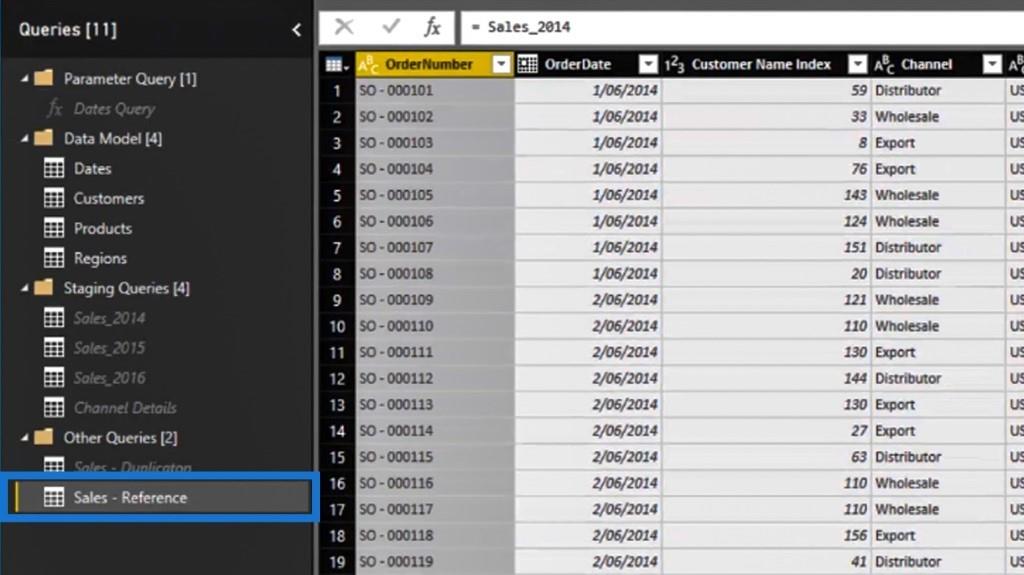Select the Customers query
Screen dimensions: 1024x575
pyautogui.click(x=108, y=198)
